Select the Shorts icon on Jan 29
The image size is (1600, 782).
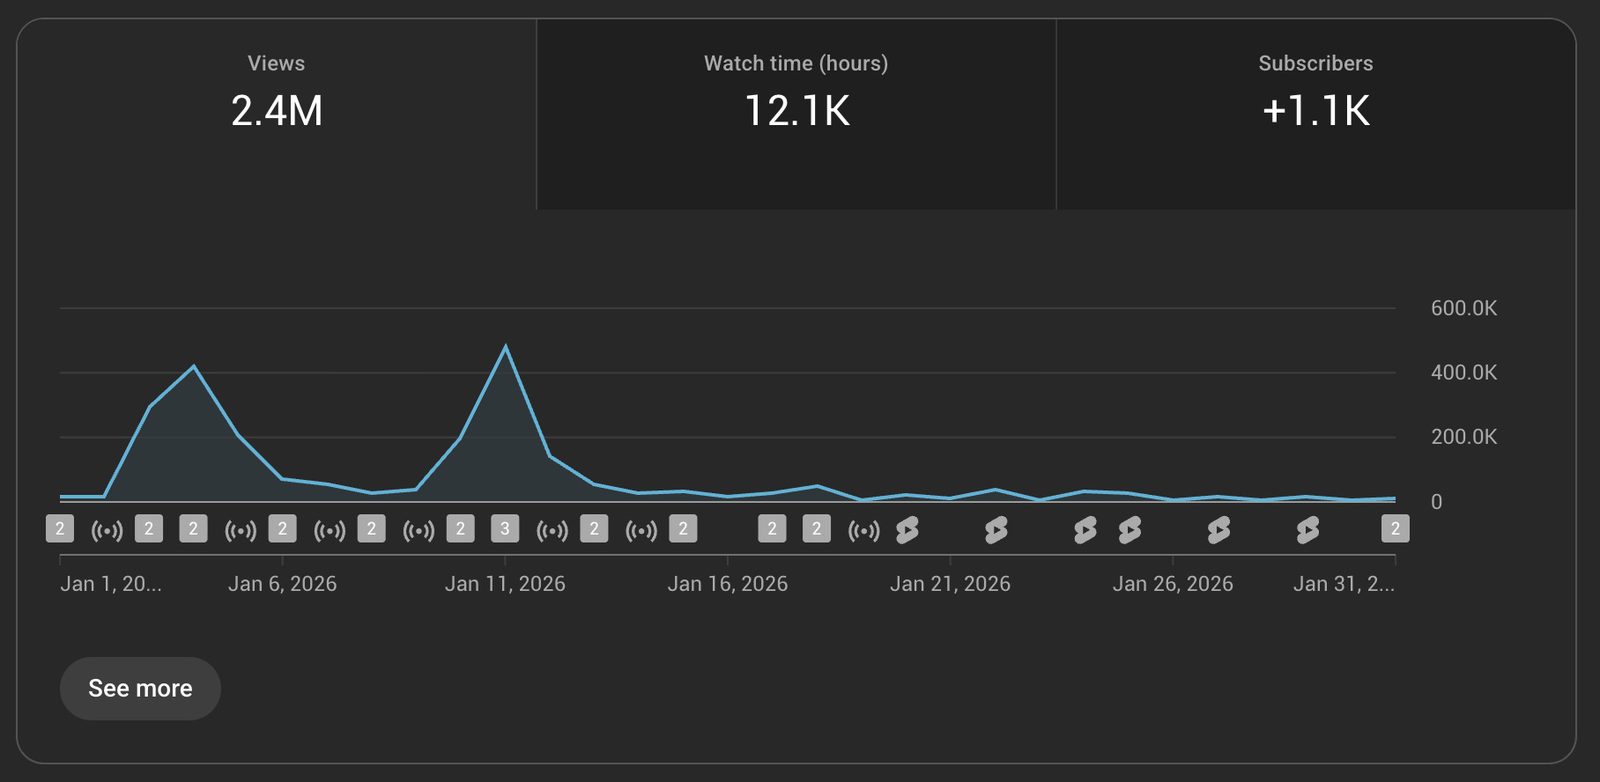1308,530
